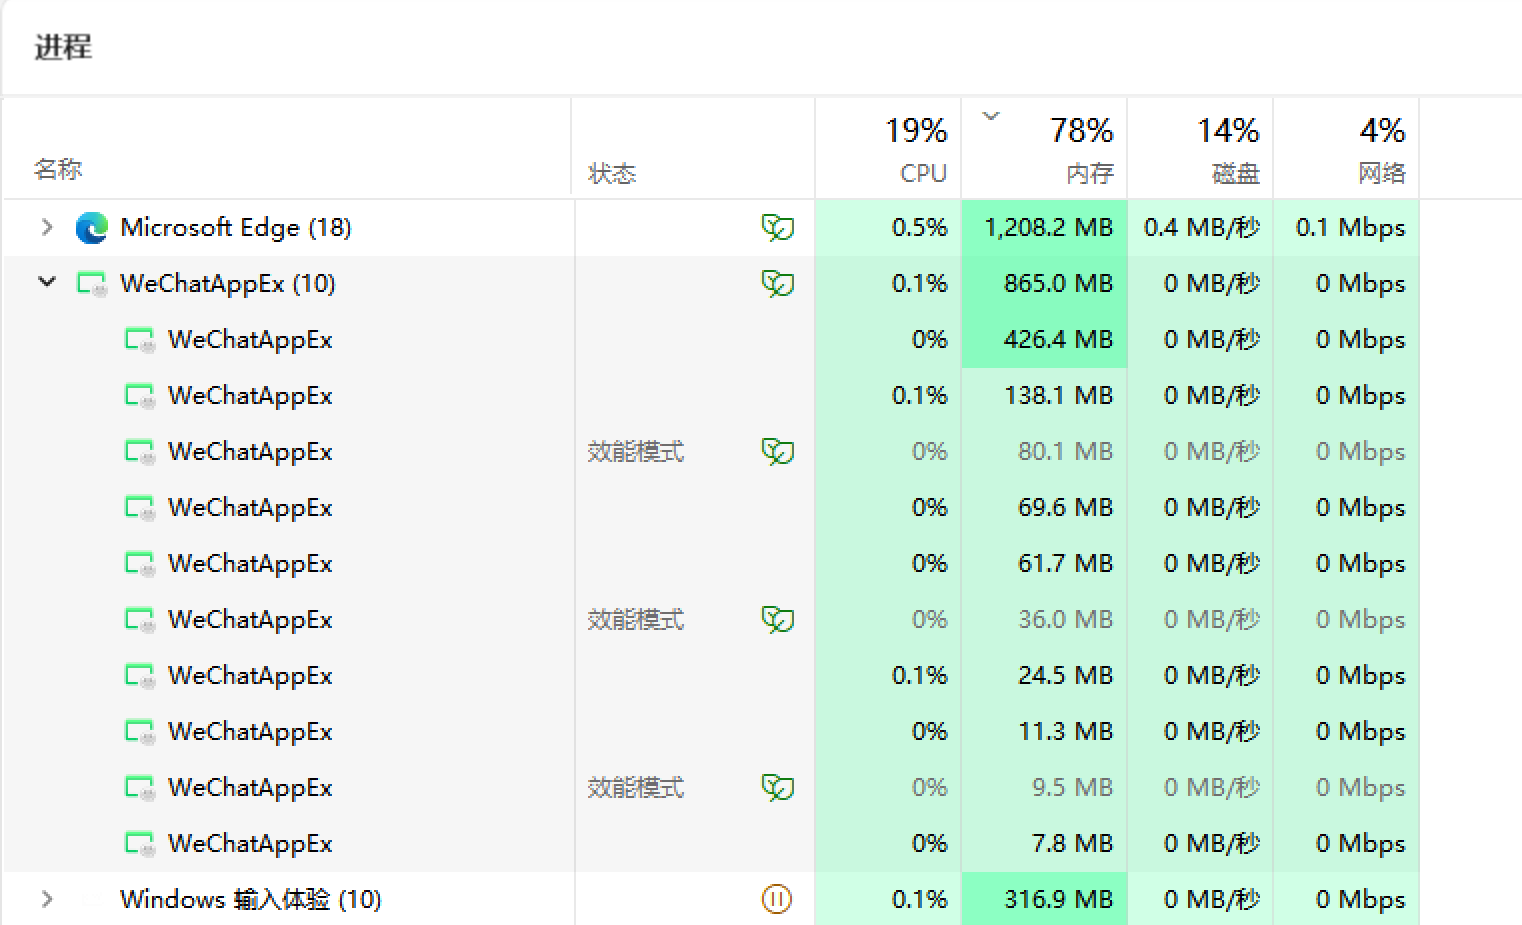
Task: Click the 69.6 MB memory value
Action: [1065, 508]
